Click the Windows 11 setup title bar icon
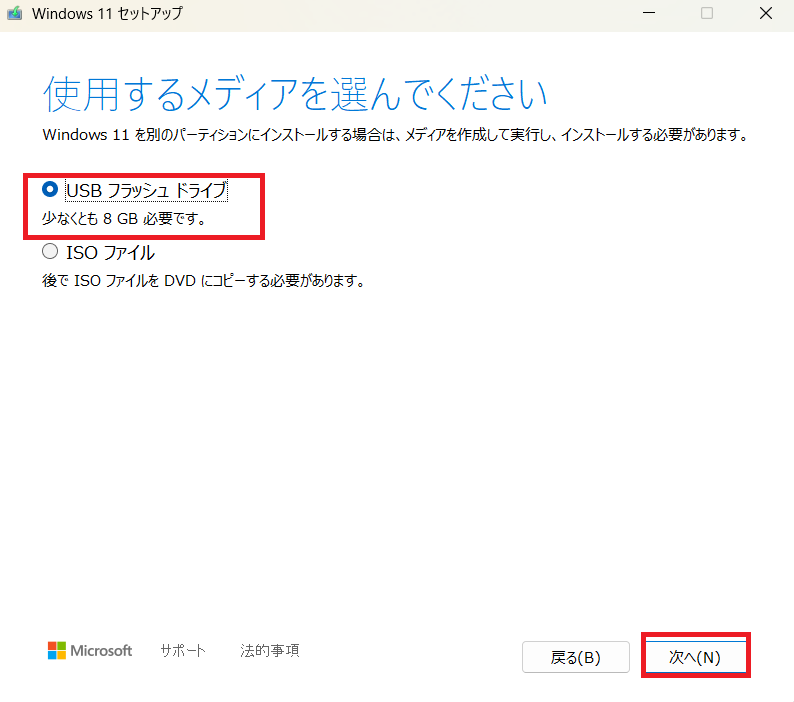This screenshot has width=794, height=702. (x=15, y=13)
